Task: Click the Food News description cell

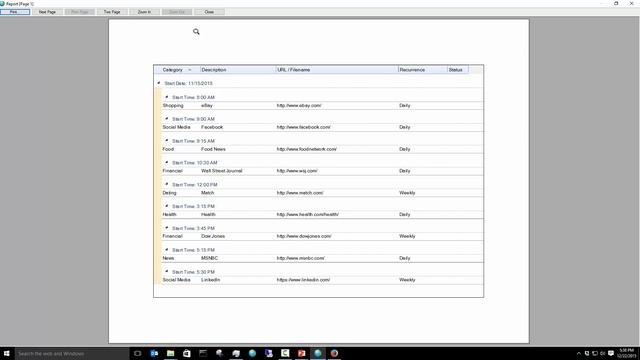Action: (x=213, y=149)
